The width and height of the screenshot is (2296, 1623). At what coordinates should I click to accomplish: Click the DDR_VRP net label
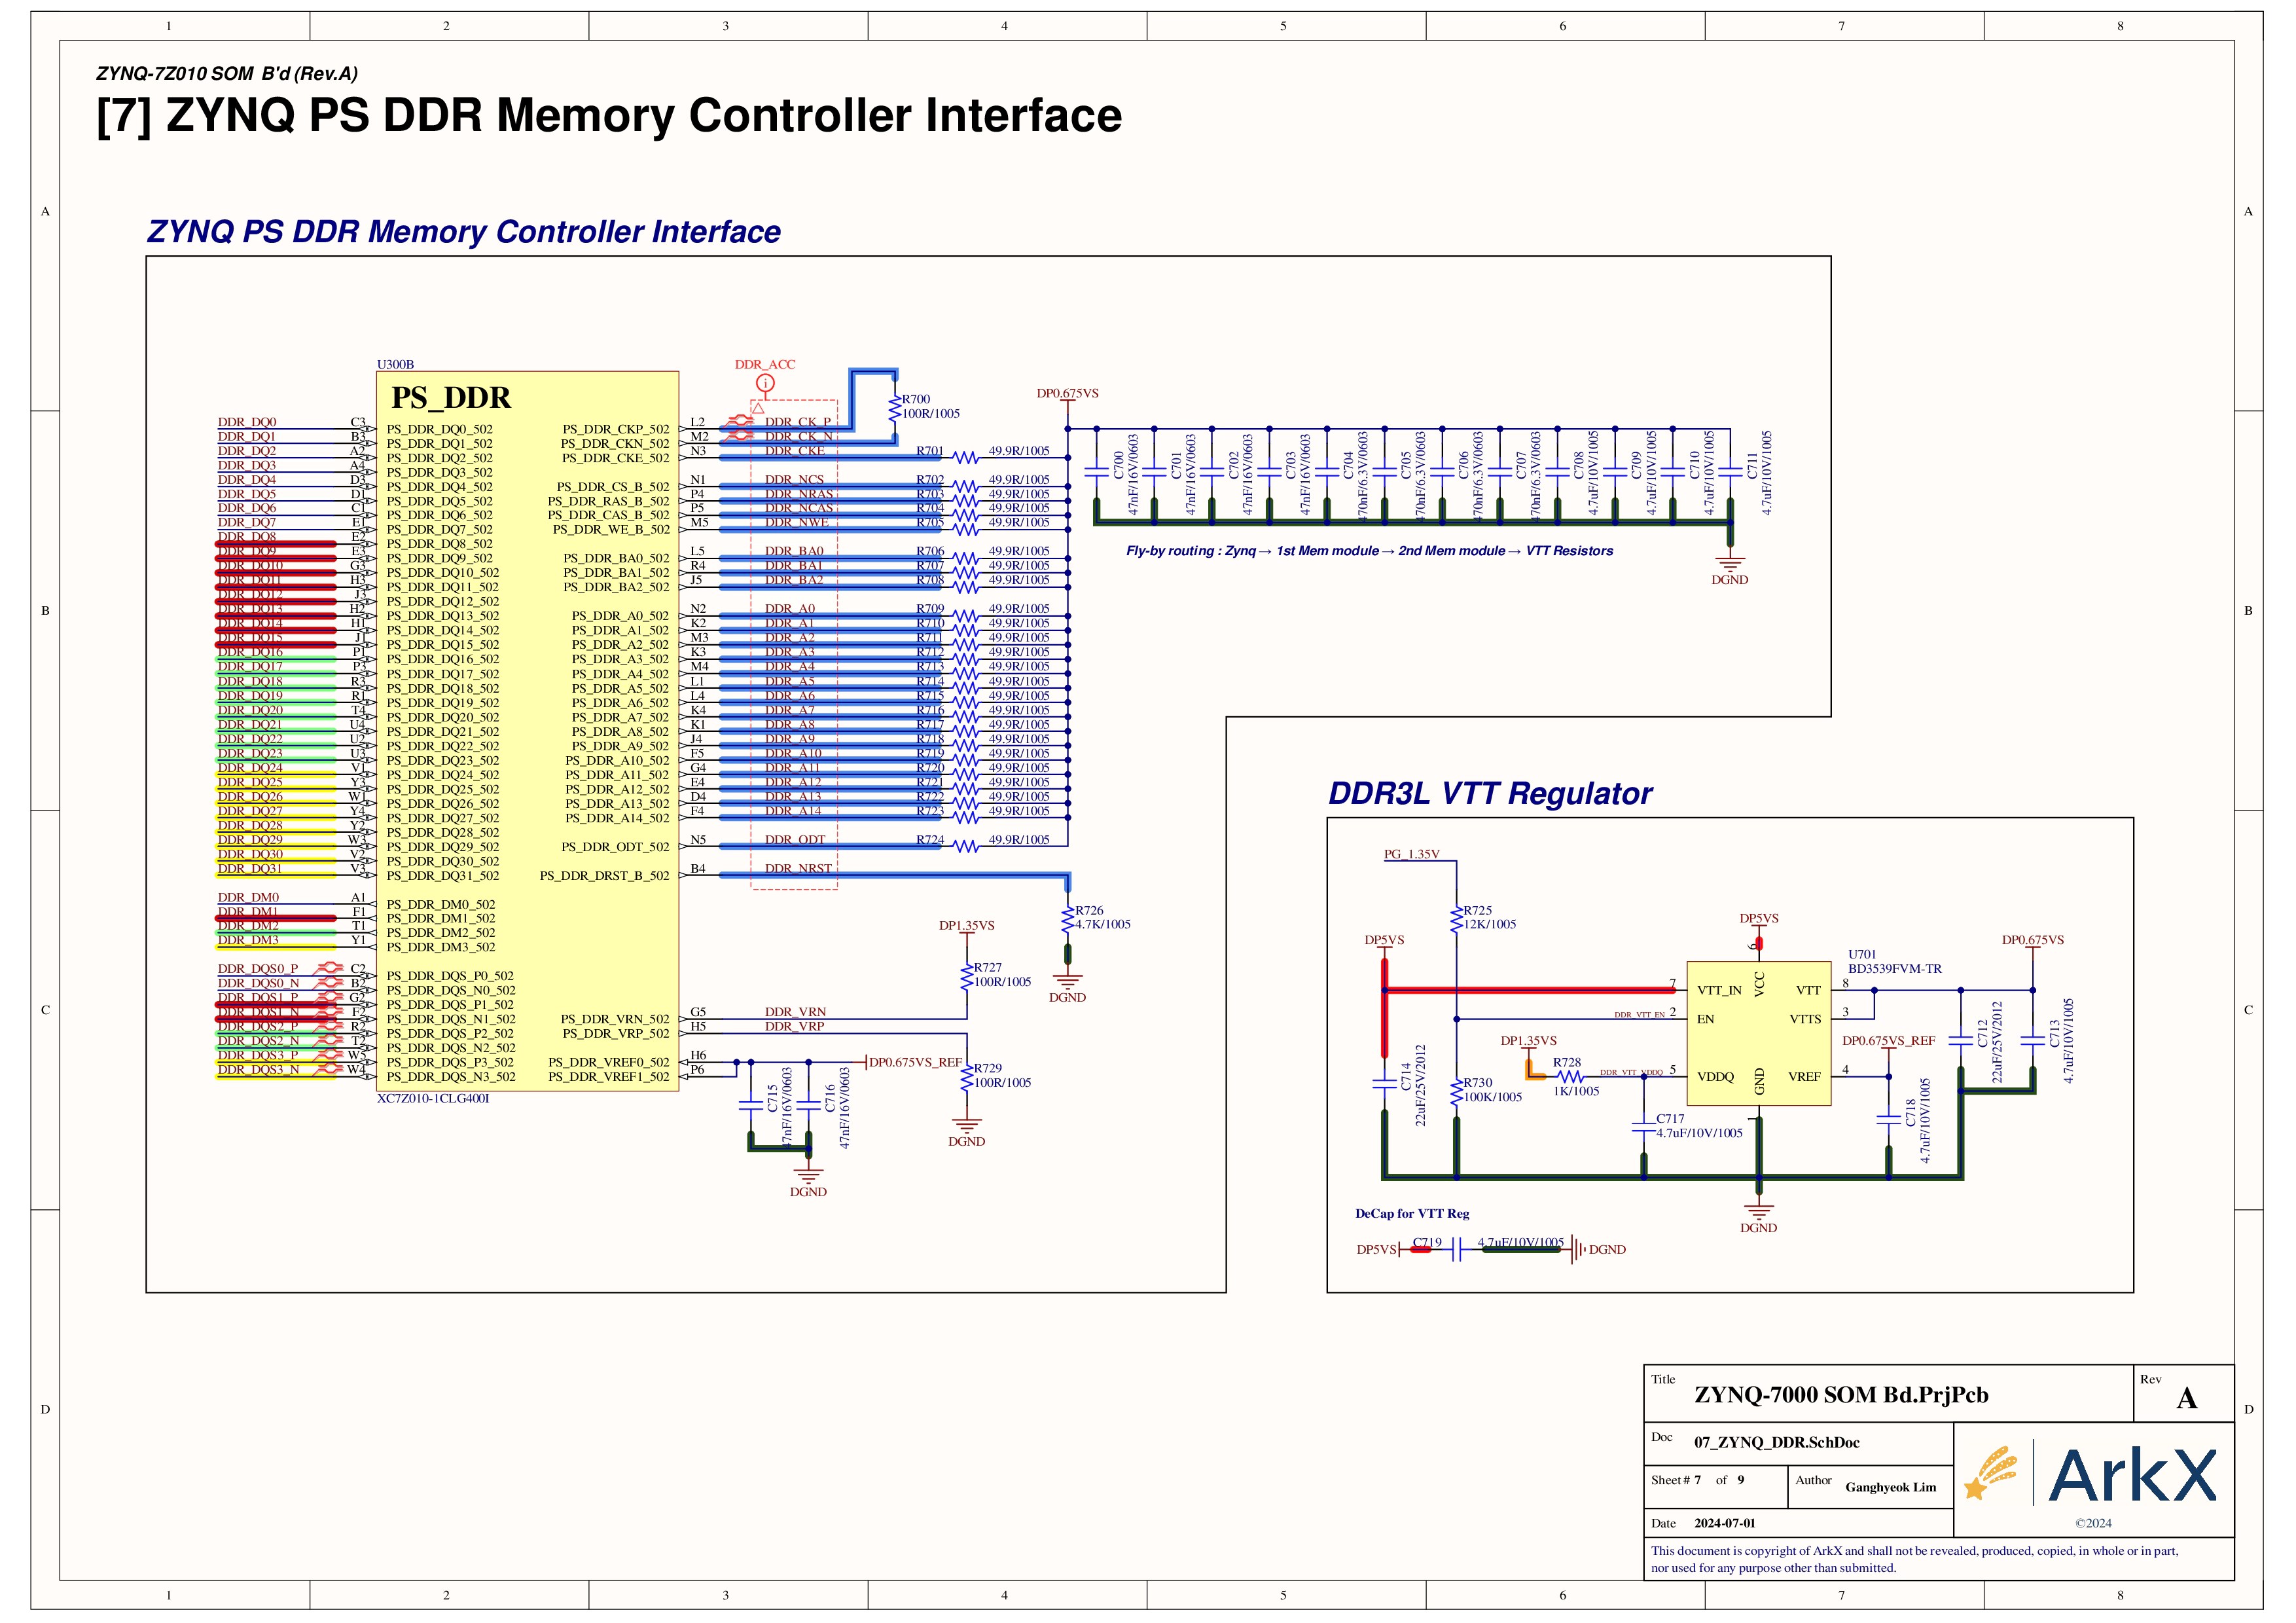[795, 1027]
